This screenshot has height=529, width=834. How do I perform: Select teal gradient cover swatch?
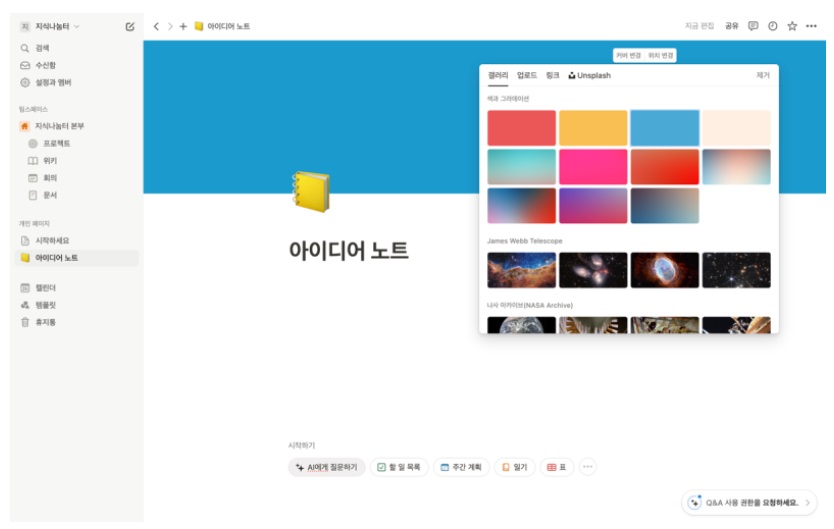pyautogui.click(x=522, y=167)
